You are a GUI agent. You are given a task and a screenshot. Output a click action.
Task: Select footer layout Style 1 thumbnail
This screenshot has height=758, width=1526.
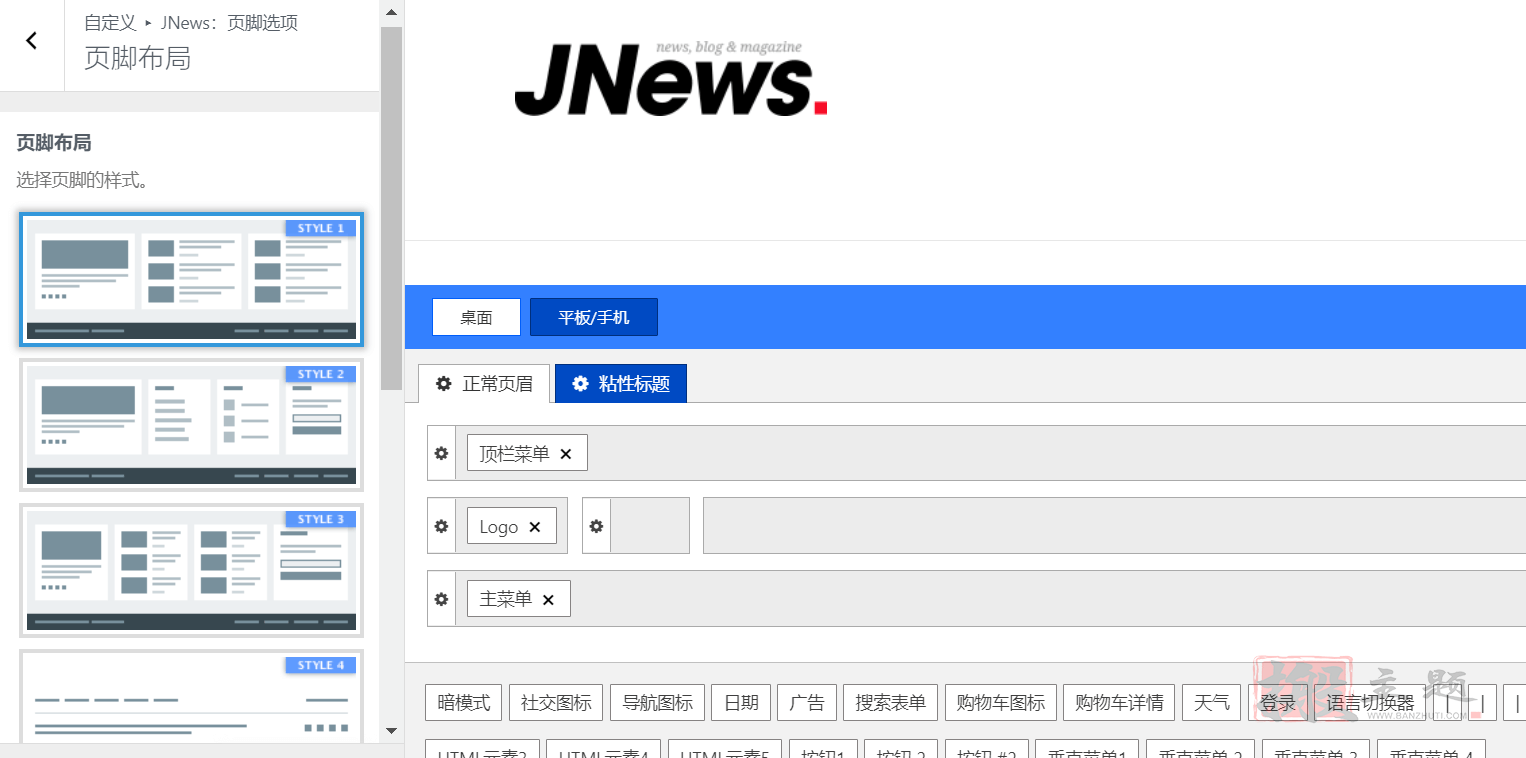click(191, 280)
